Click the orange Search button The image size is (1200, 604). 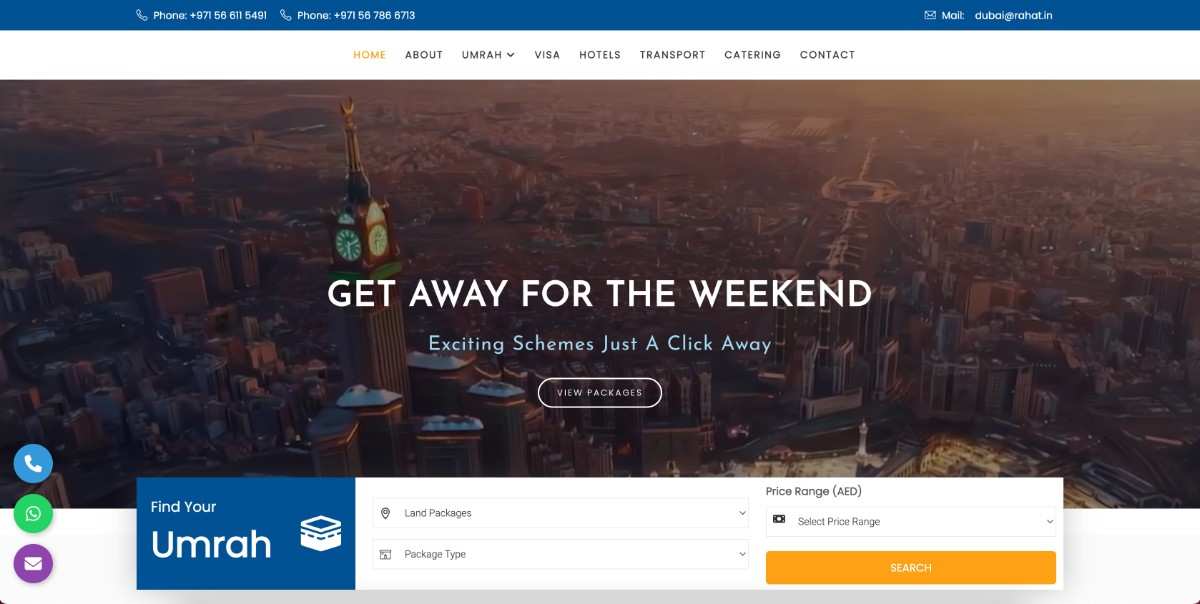pos(911,567)
